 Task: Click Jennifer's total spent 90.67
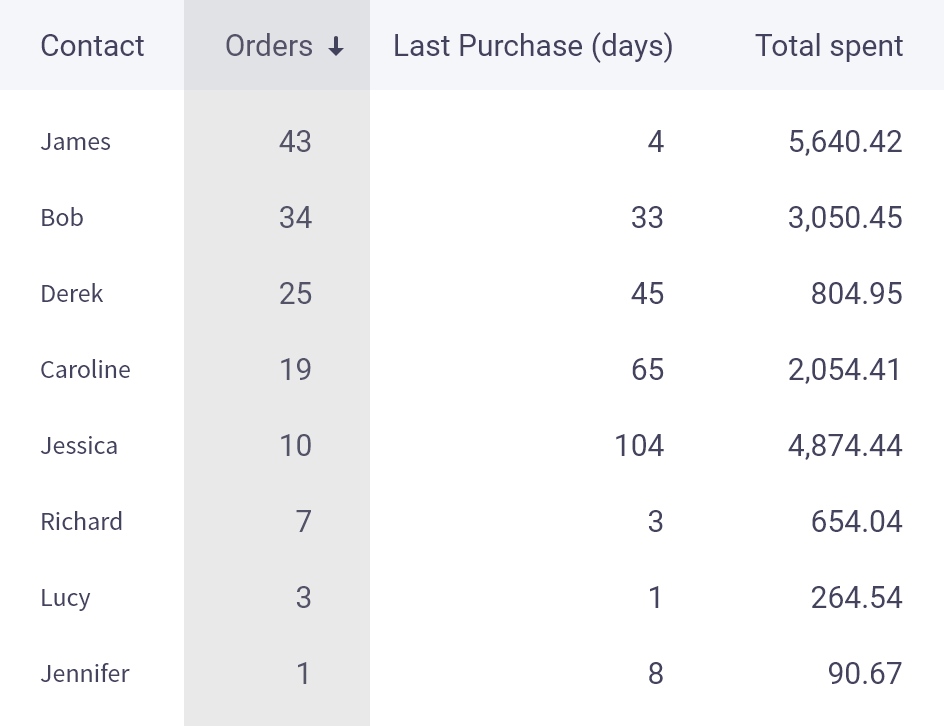coord(865,674)
